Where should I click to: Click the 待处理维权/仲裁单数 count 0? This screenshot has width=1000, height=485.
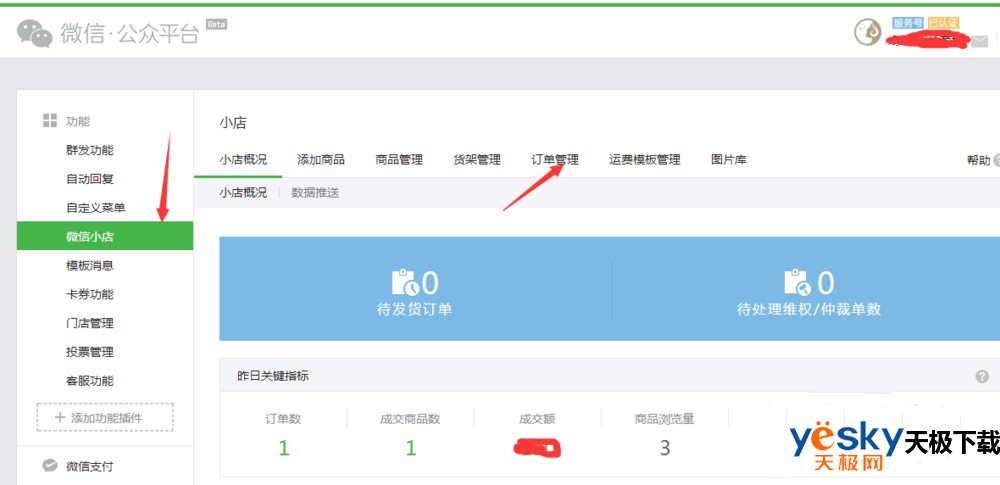826,283
